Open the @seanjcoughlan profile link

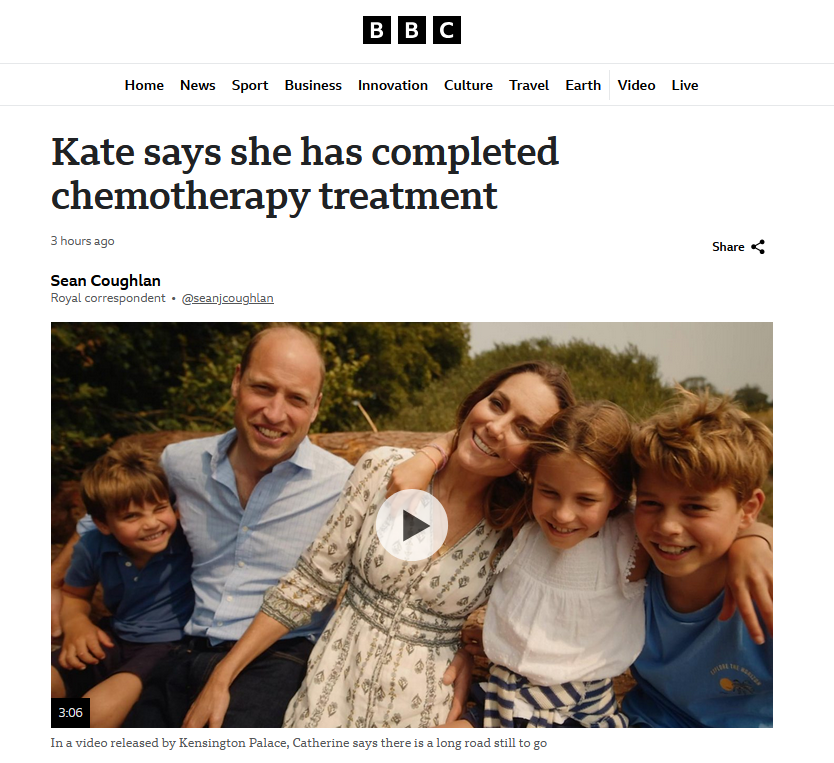pyautogui.click(x=228, y=298)
